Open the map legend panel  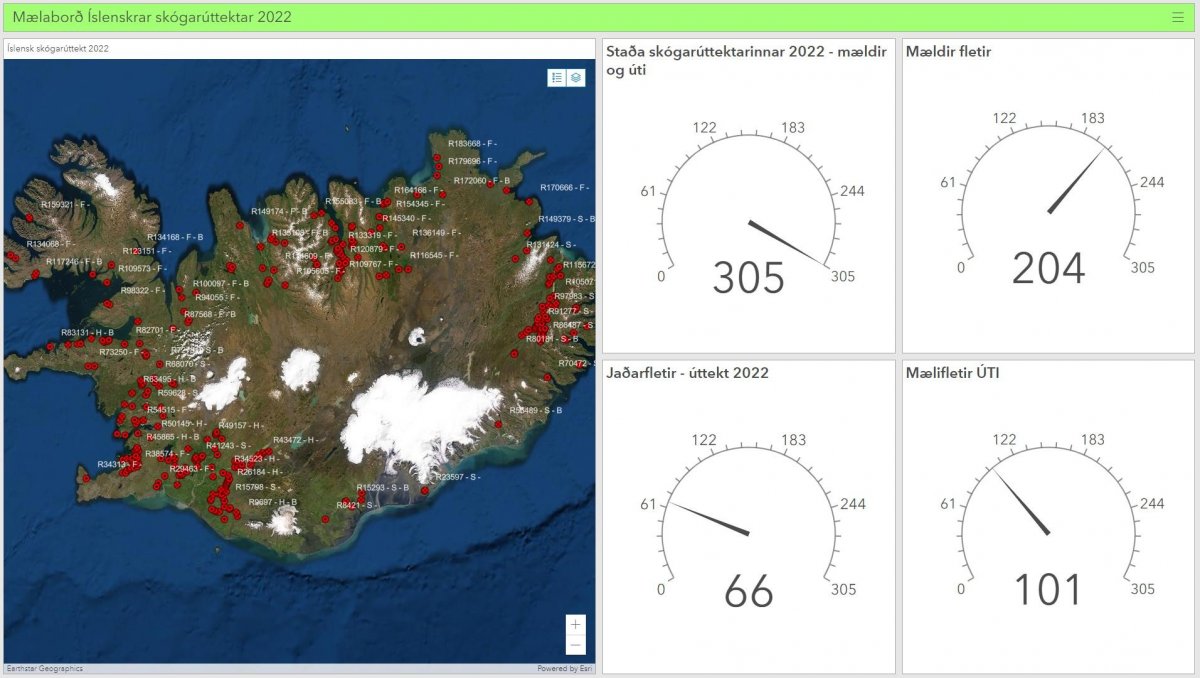click(557, 78)
